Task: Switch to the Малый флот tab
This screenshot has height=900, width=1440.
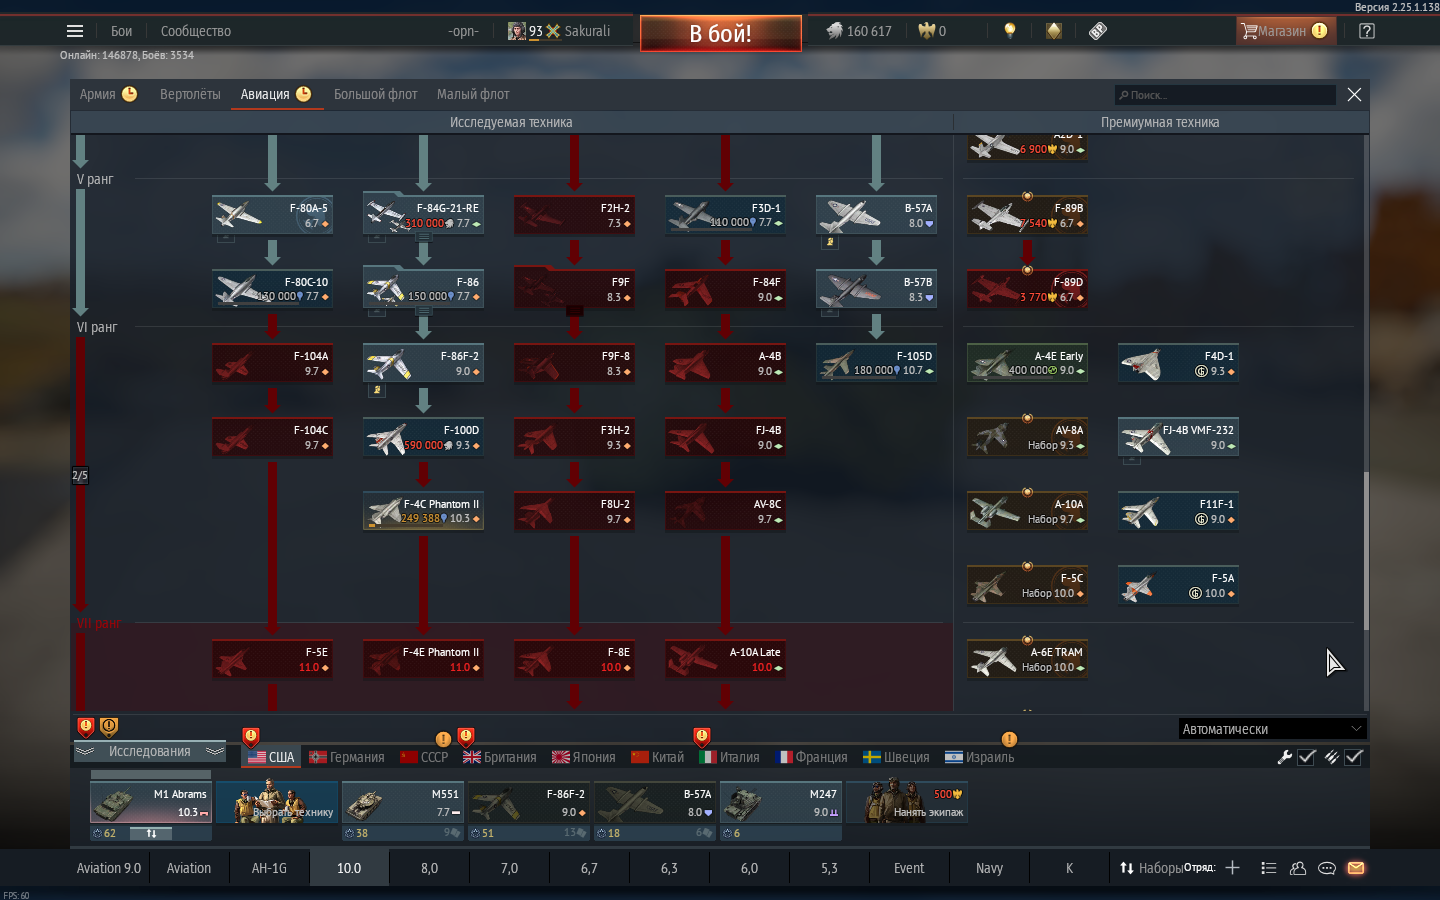Action: (x=473, y=94)
